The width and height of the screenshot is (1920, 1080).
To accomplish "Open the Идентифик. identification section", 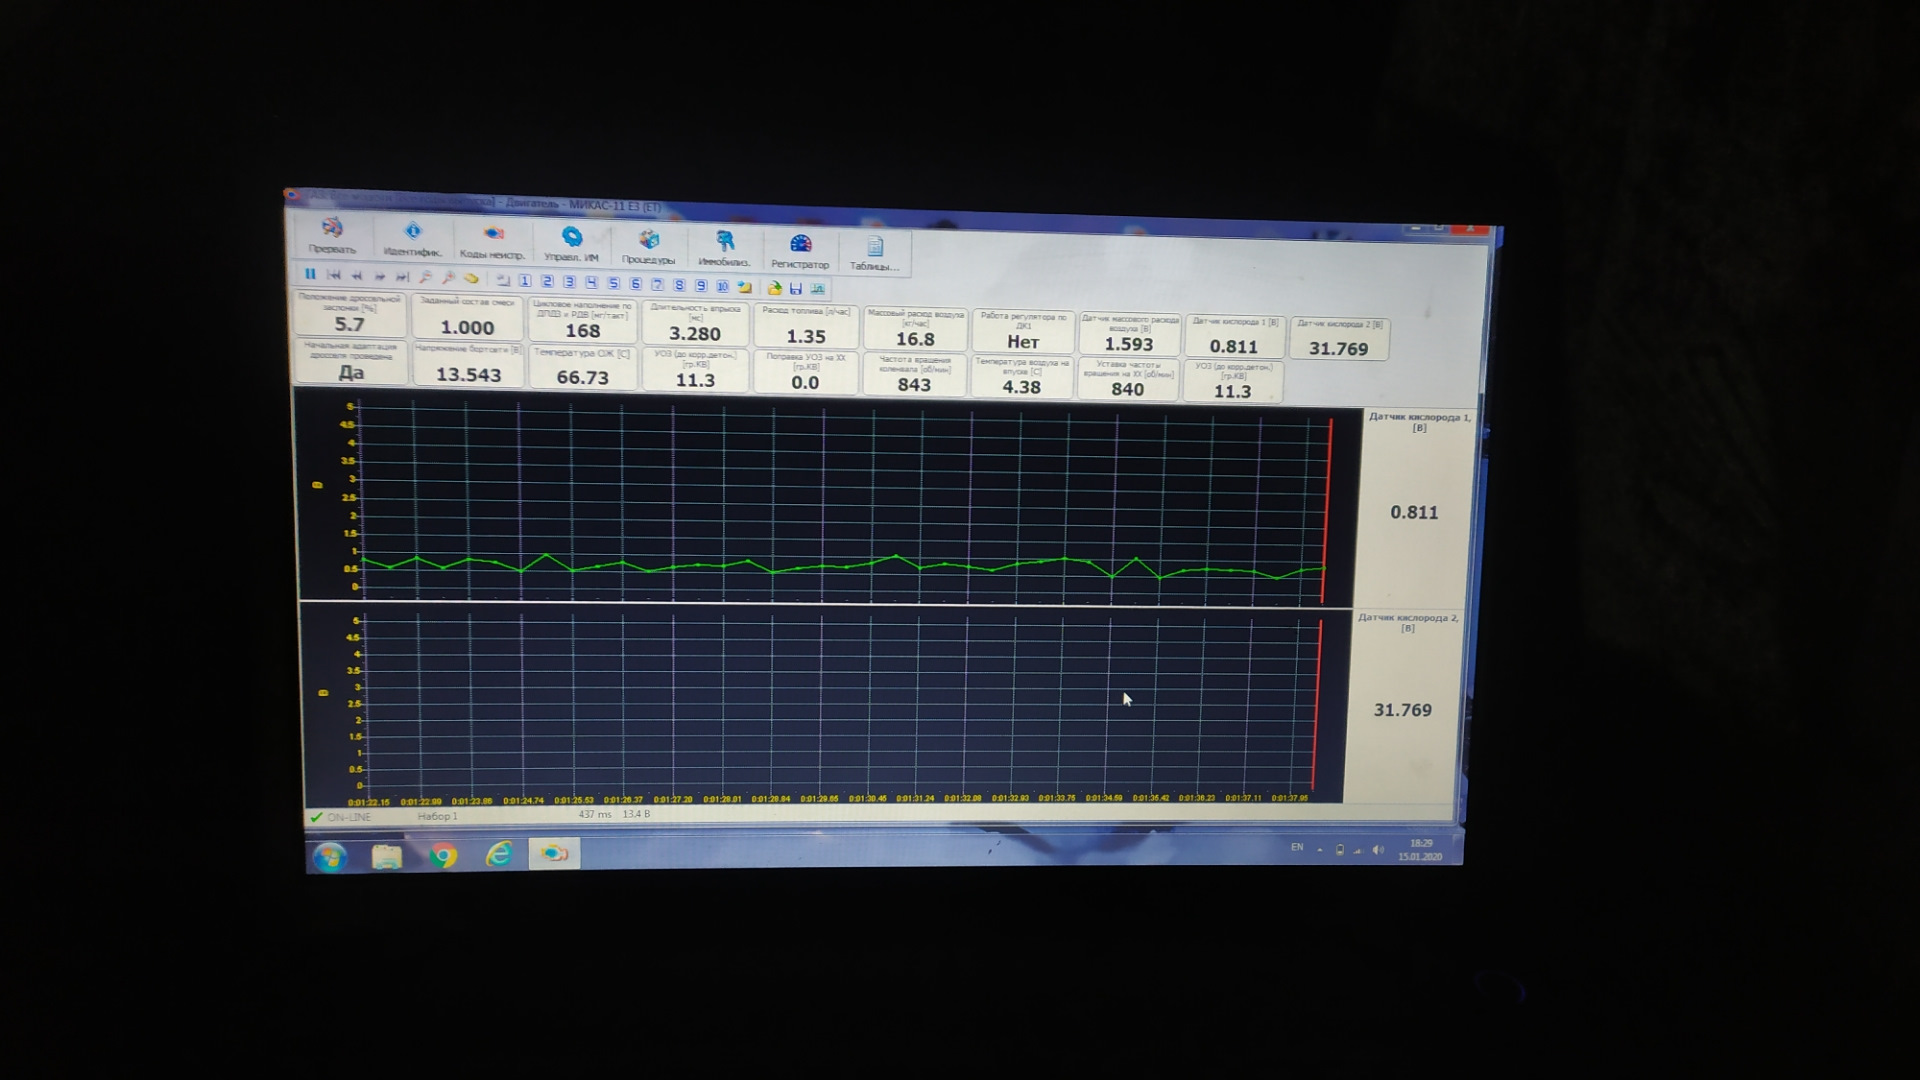I will pos(412,239).
